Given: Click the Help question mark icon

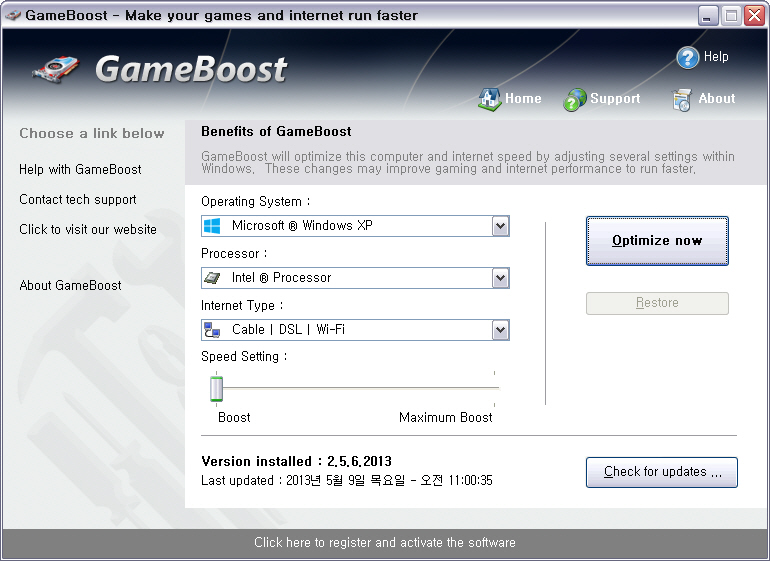Looking at the screenshot, I should pos(688,57).
